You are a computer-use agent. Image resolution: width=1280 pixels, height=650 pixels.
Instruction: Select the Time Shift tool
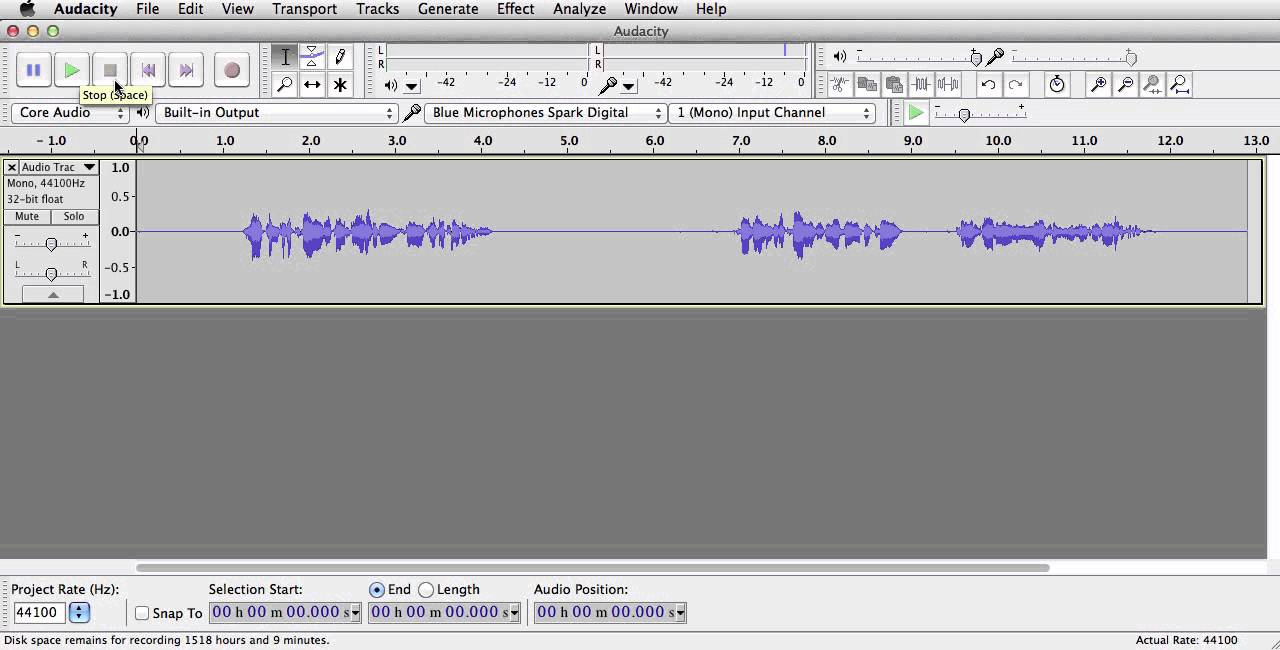[x=312, y=85]
